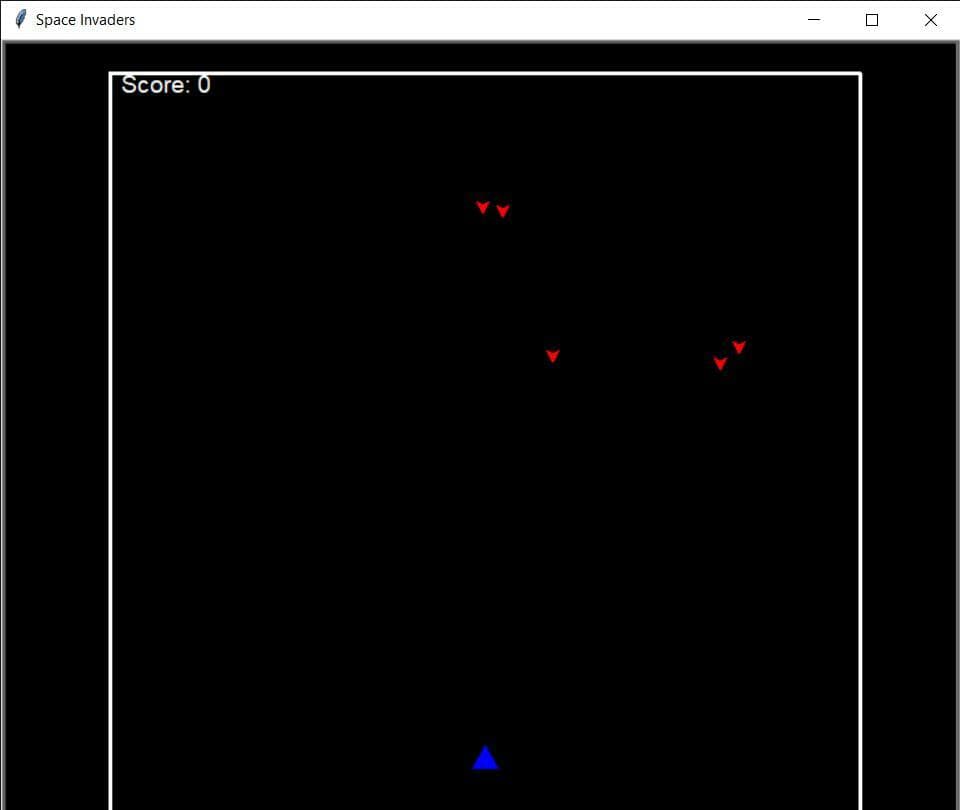Viewport: 960px width, 810px height.
Task: Close the Space Invaders window
Action: tap(931, 20)
